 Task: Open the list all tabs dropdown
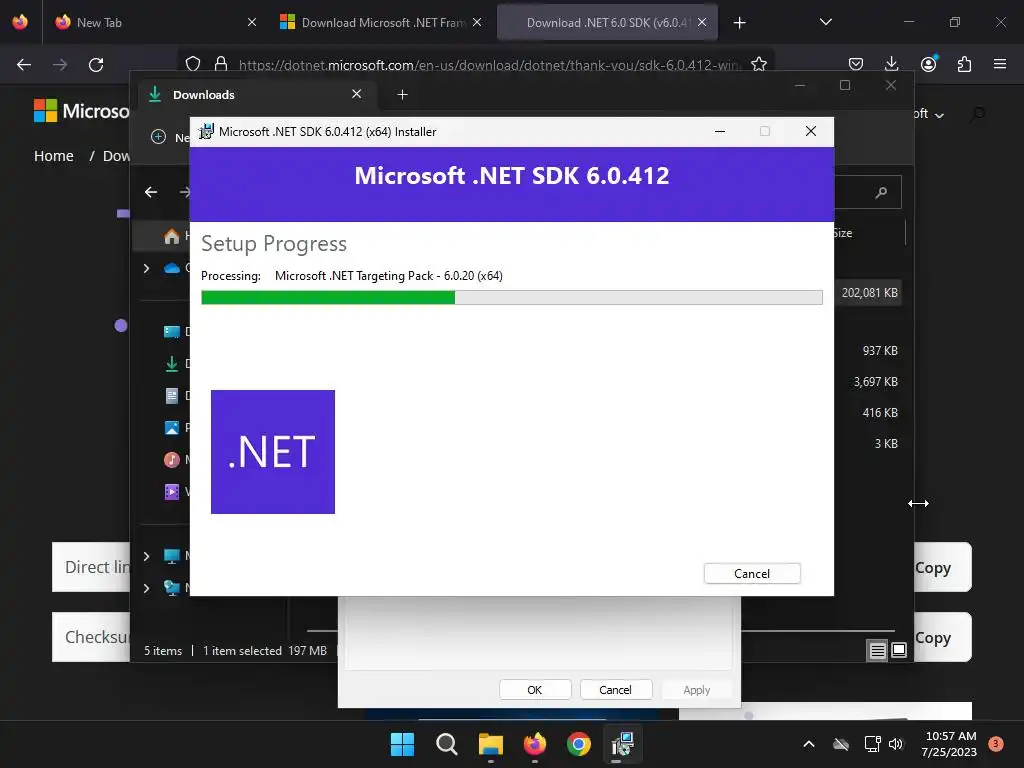point(825,22)
